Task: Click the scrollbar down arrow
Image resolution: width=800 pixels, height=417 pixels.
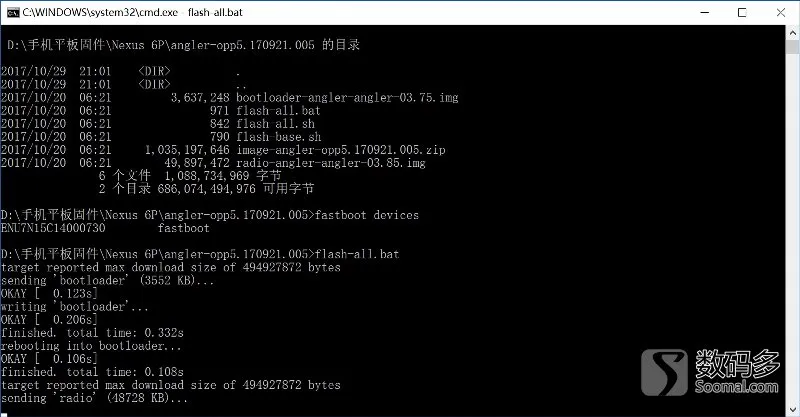Action: [x=793, y=409]
